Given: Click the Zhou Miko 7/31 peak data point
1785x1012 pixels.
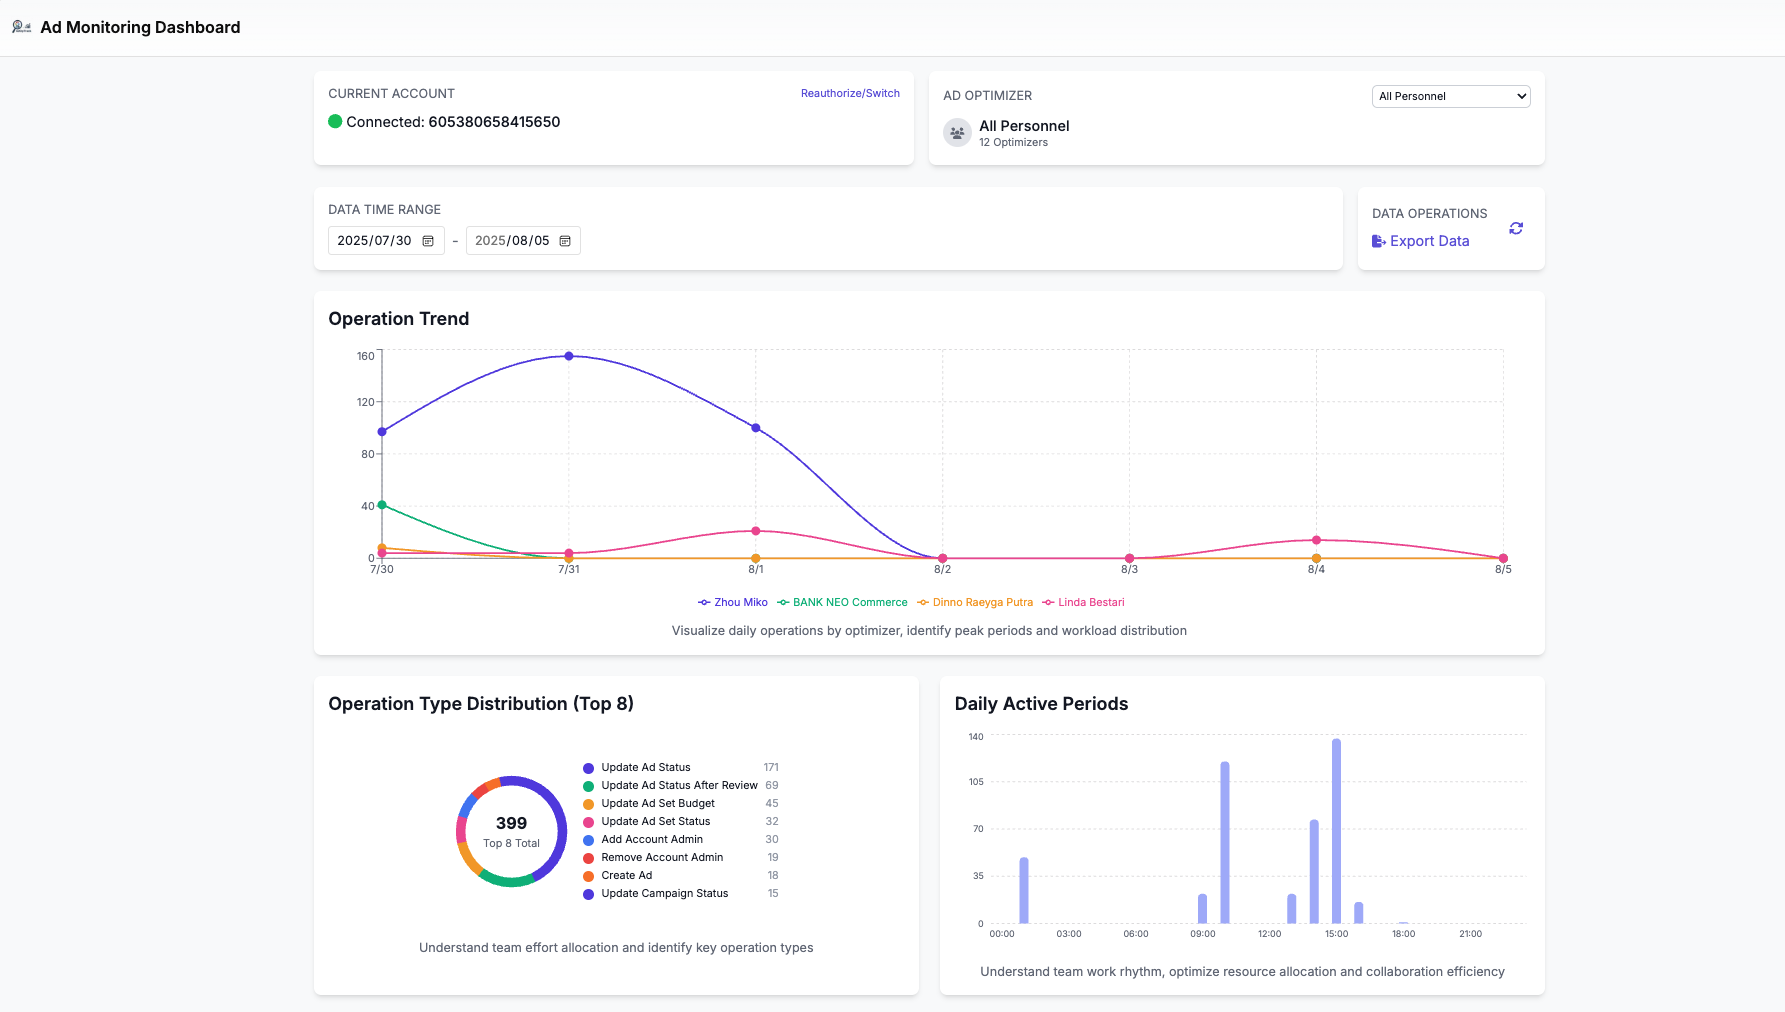Looking at the screenshot, I should click(x=569, y=356).
